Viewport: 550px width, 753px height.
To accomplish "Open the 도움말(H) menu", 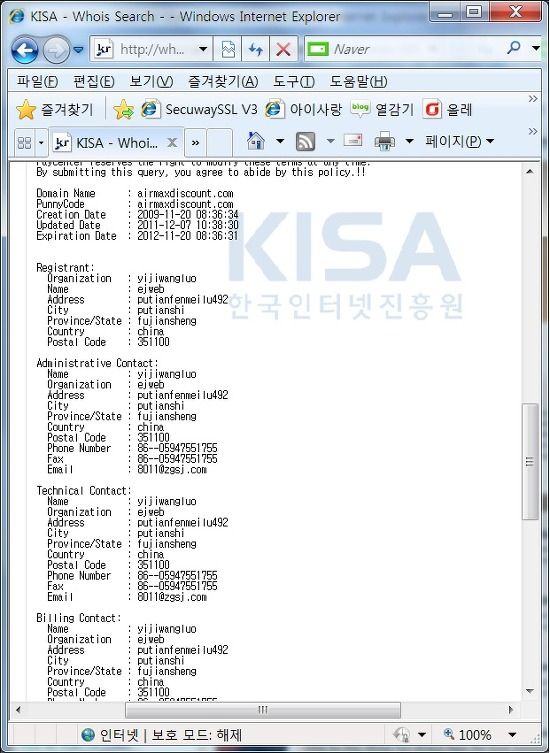I will [358, 81].
